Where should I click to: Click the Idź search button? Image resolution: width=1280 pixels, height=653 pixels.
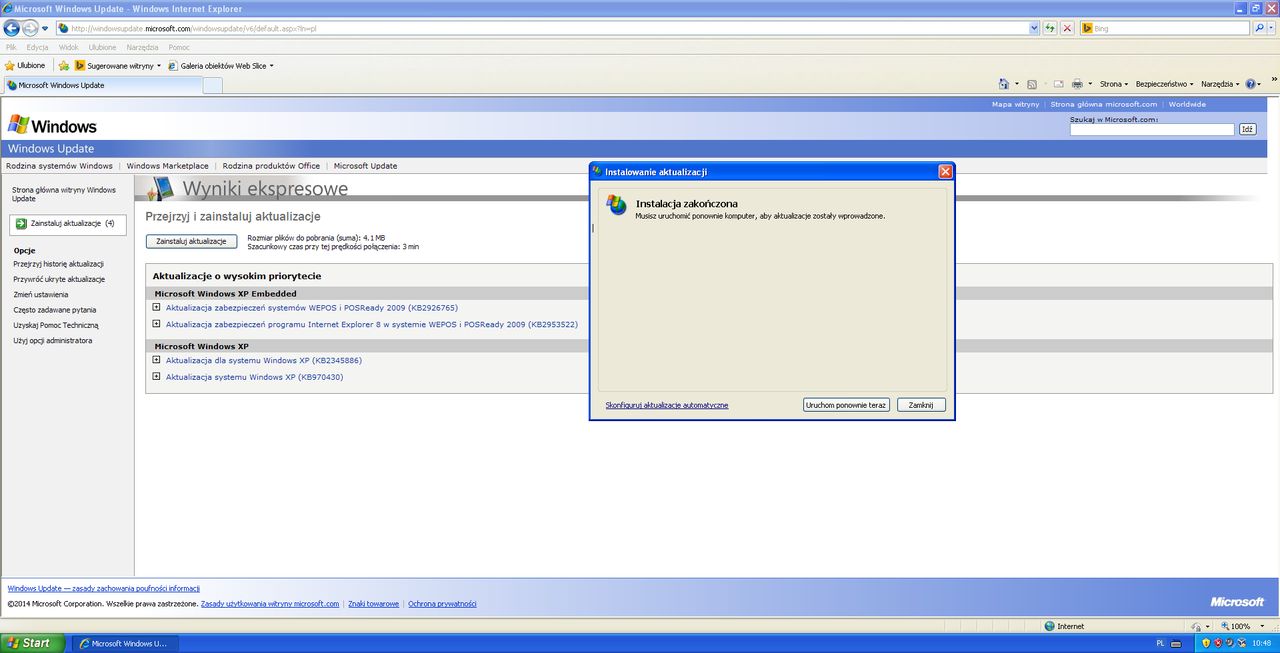(1247, 129)
